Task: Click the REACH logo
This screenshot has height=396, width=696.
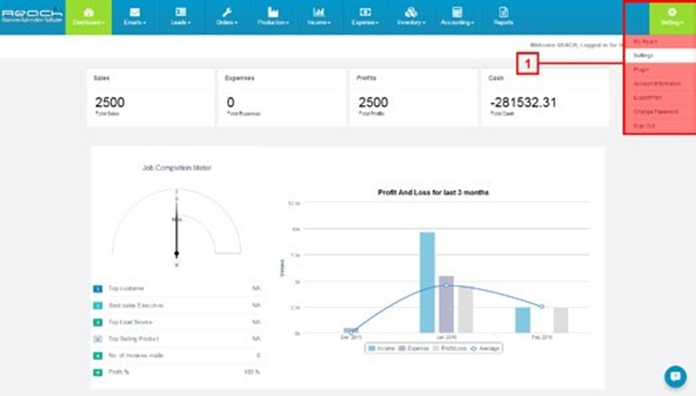Action: [x=32, y=16]
